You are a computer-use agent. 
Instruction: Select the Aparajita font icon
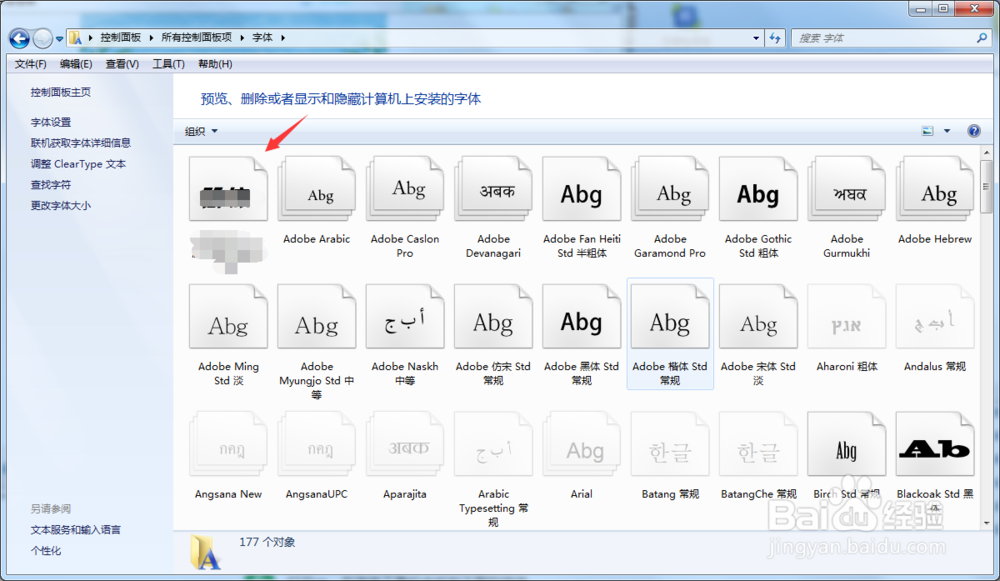(405, 445)
